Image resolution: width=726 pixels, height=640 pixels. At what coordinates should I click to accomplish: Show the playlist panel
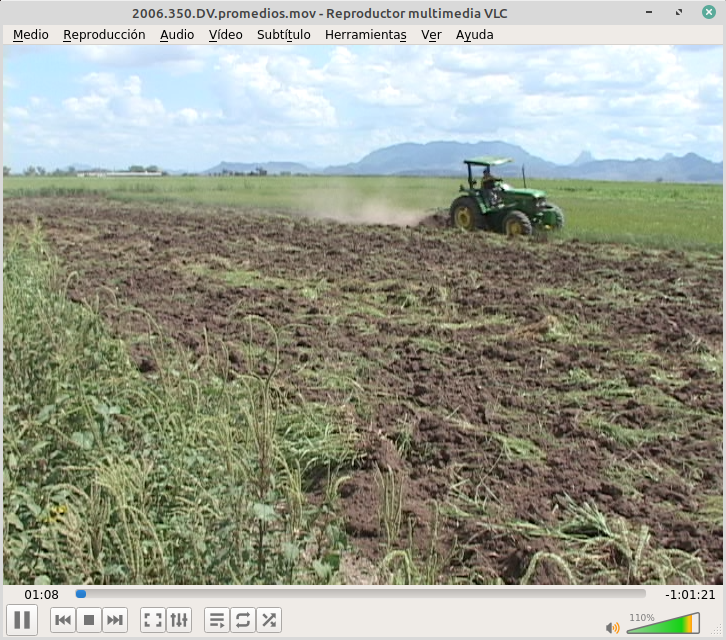click(216, 621)
